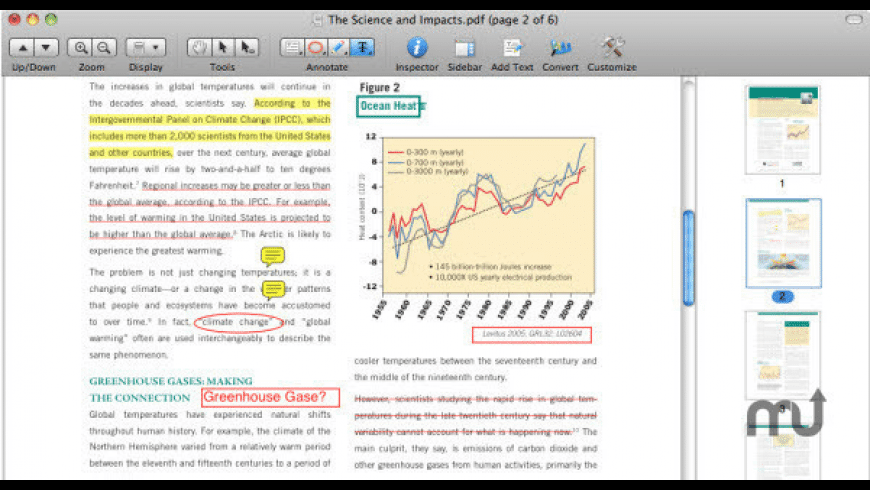
Task: Click the struck-through 'However, scientists studying' text
Action: coord(476,415)
